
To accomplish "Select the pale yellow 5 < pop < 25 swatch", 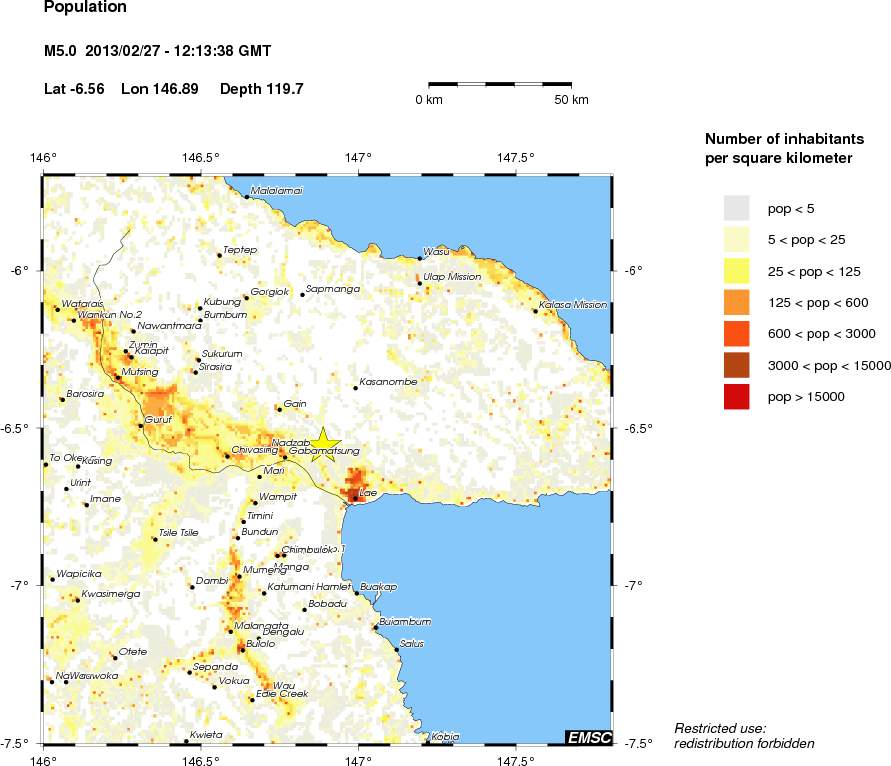I will 736,239.
